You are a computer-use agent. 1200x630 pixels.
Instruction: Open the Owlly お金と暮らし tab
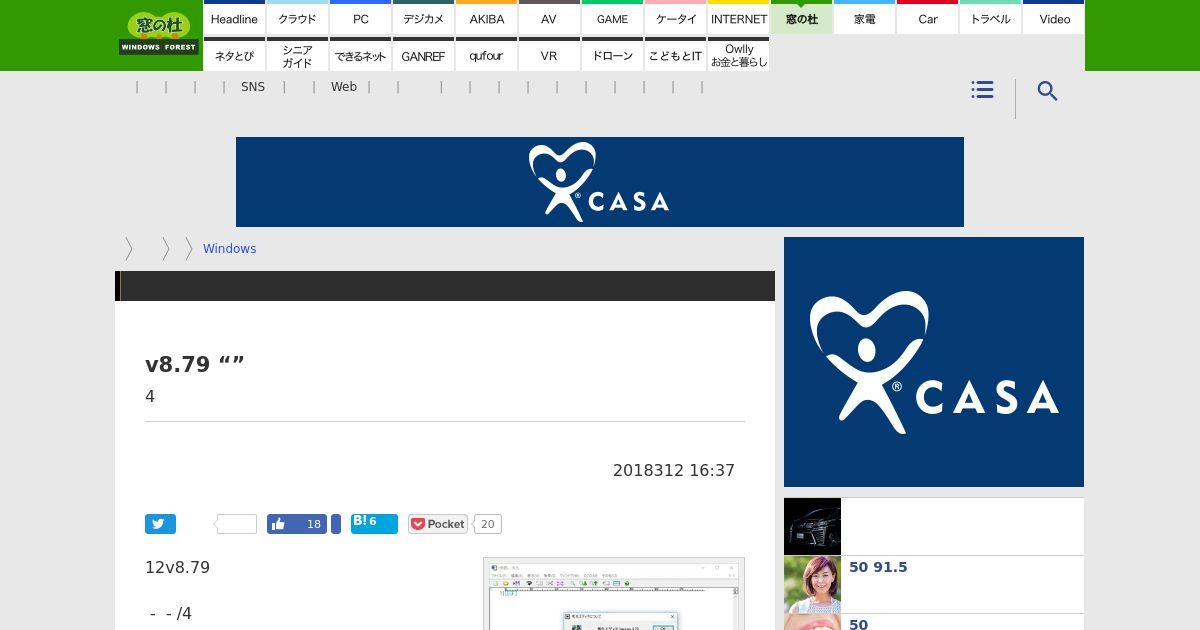coord(738,54)
